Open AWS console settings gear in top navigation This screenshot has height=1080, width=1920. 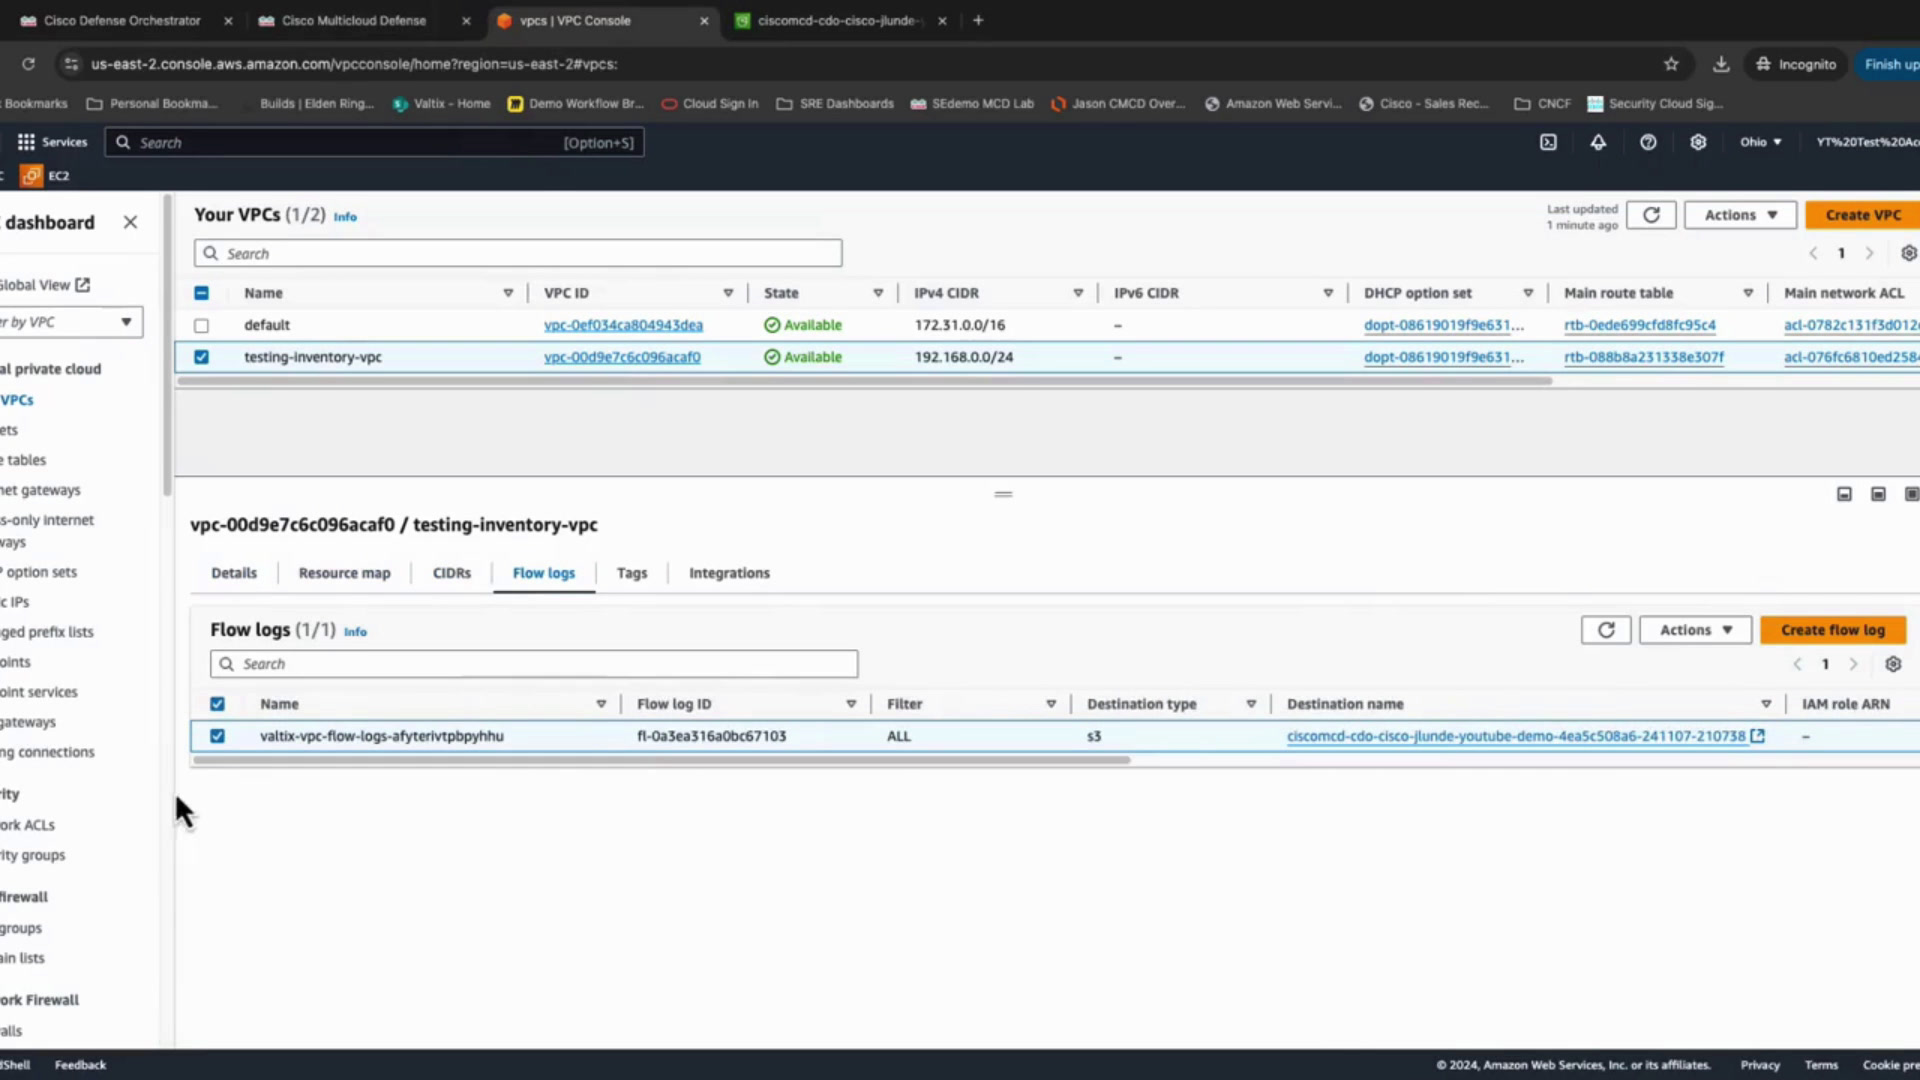(x=1698, y=142)
